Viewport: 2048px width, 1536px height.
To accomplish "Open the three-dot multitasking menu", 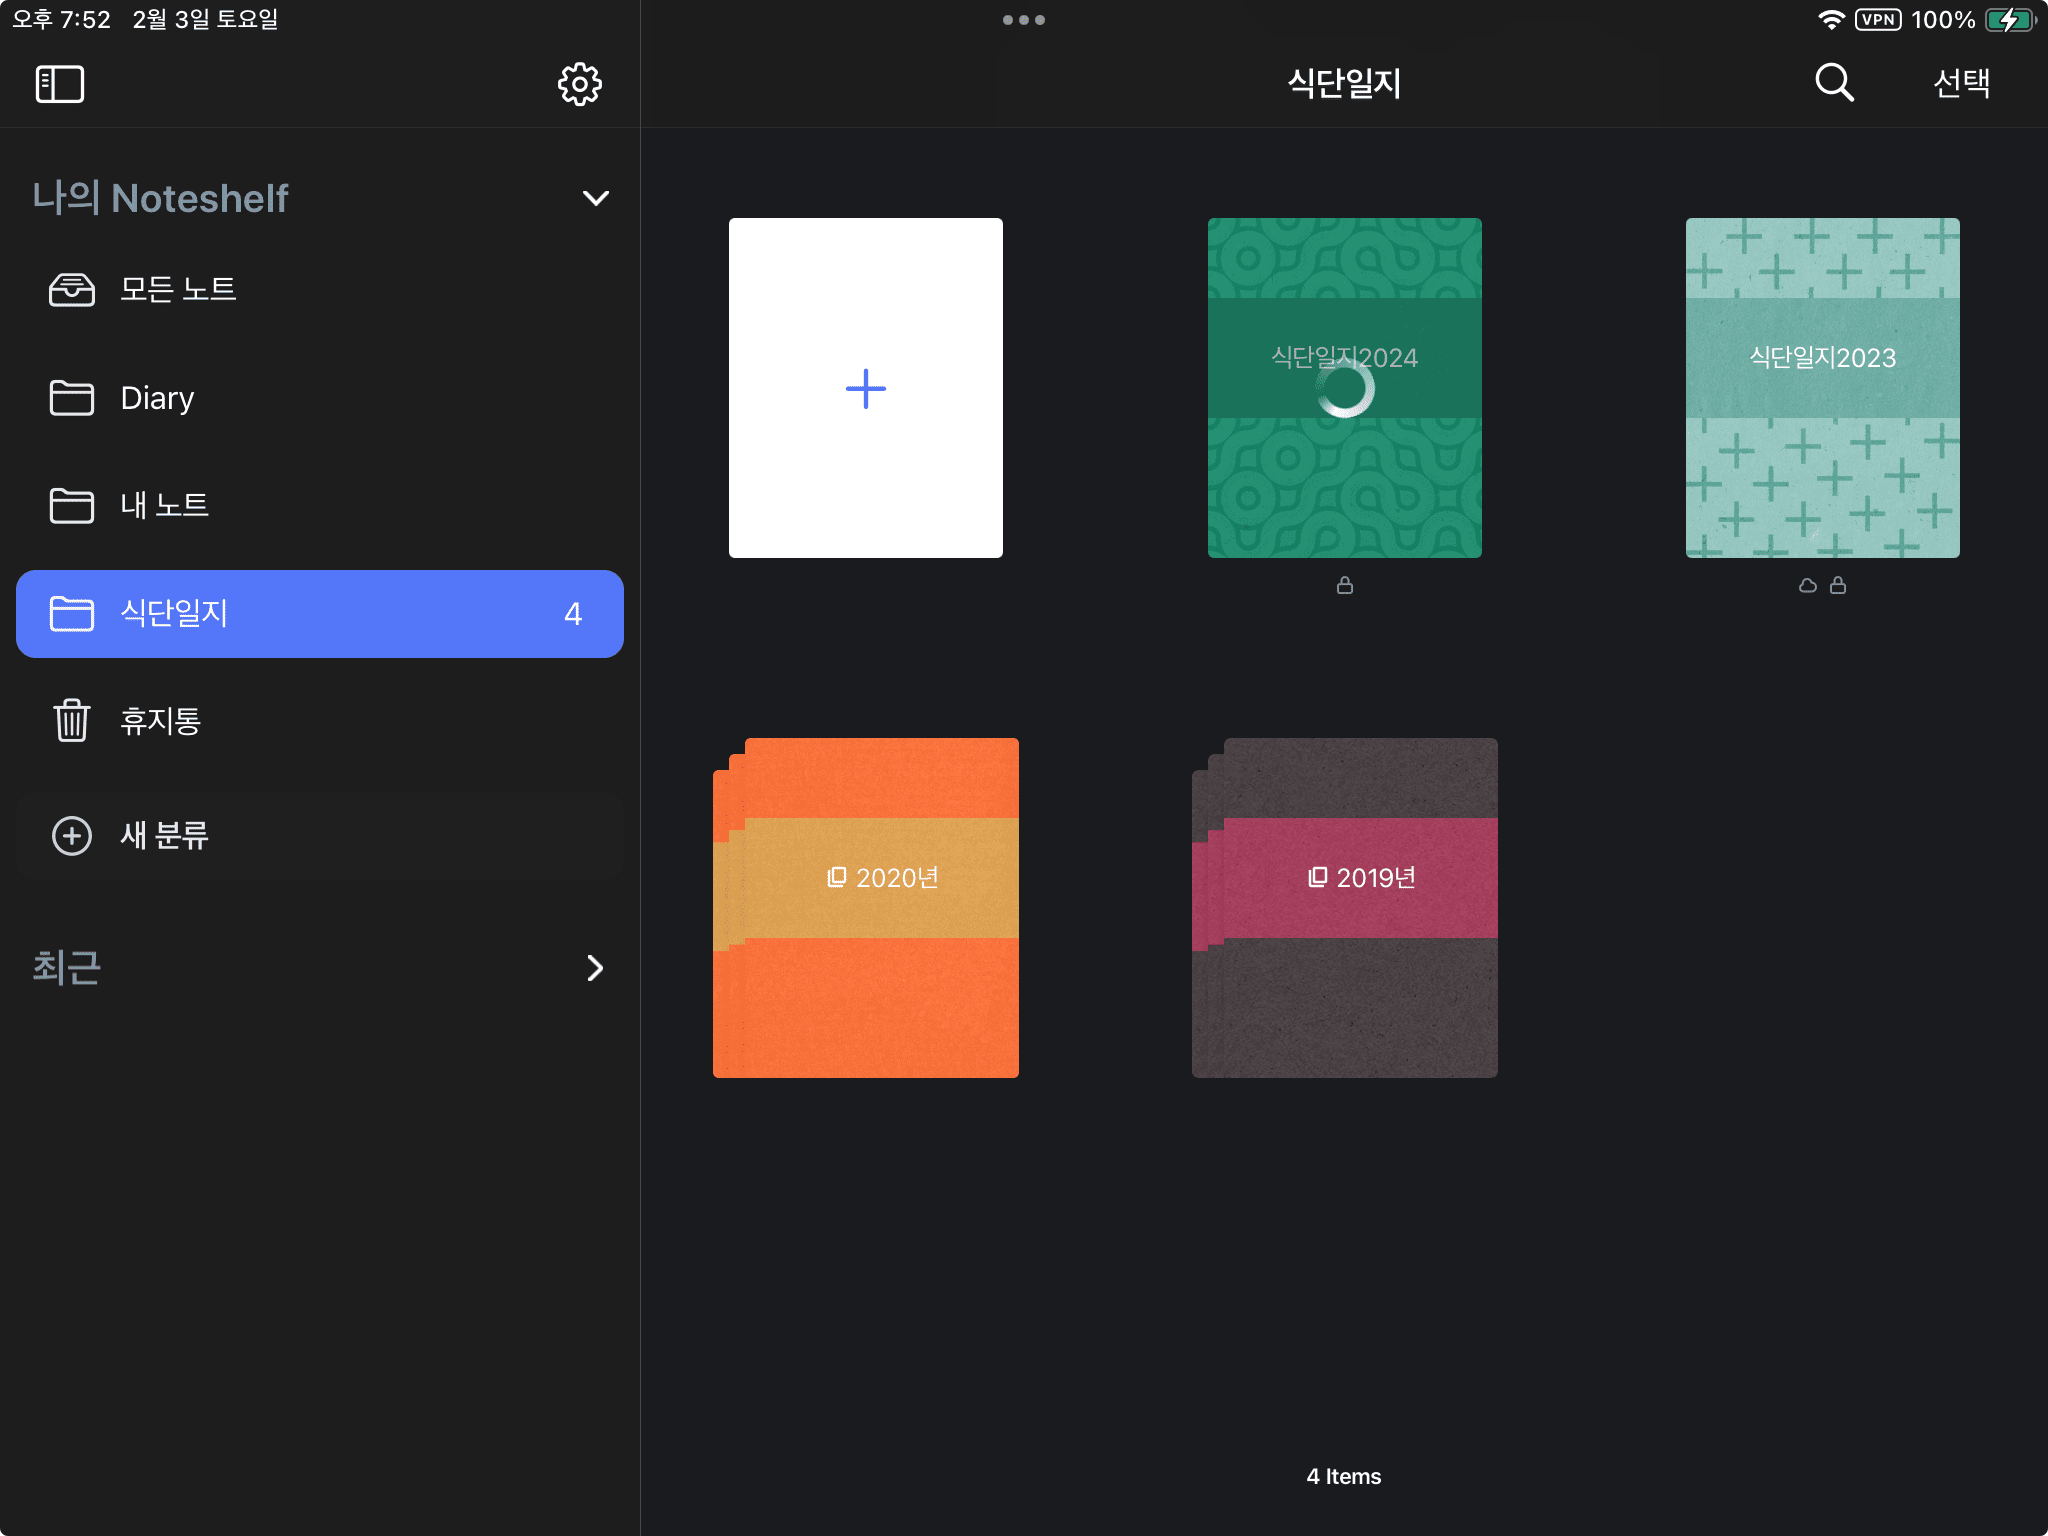I will [1023, 20].
